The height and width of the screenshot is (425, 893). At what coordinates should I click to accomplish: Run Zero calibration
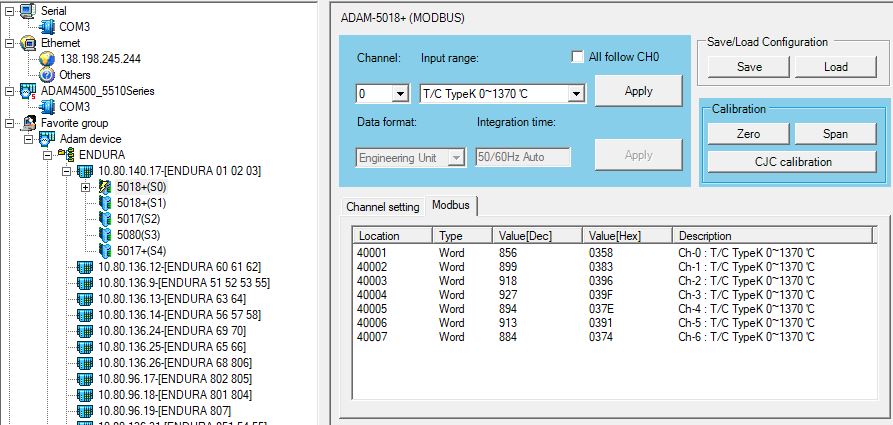[749, 134]
